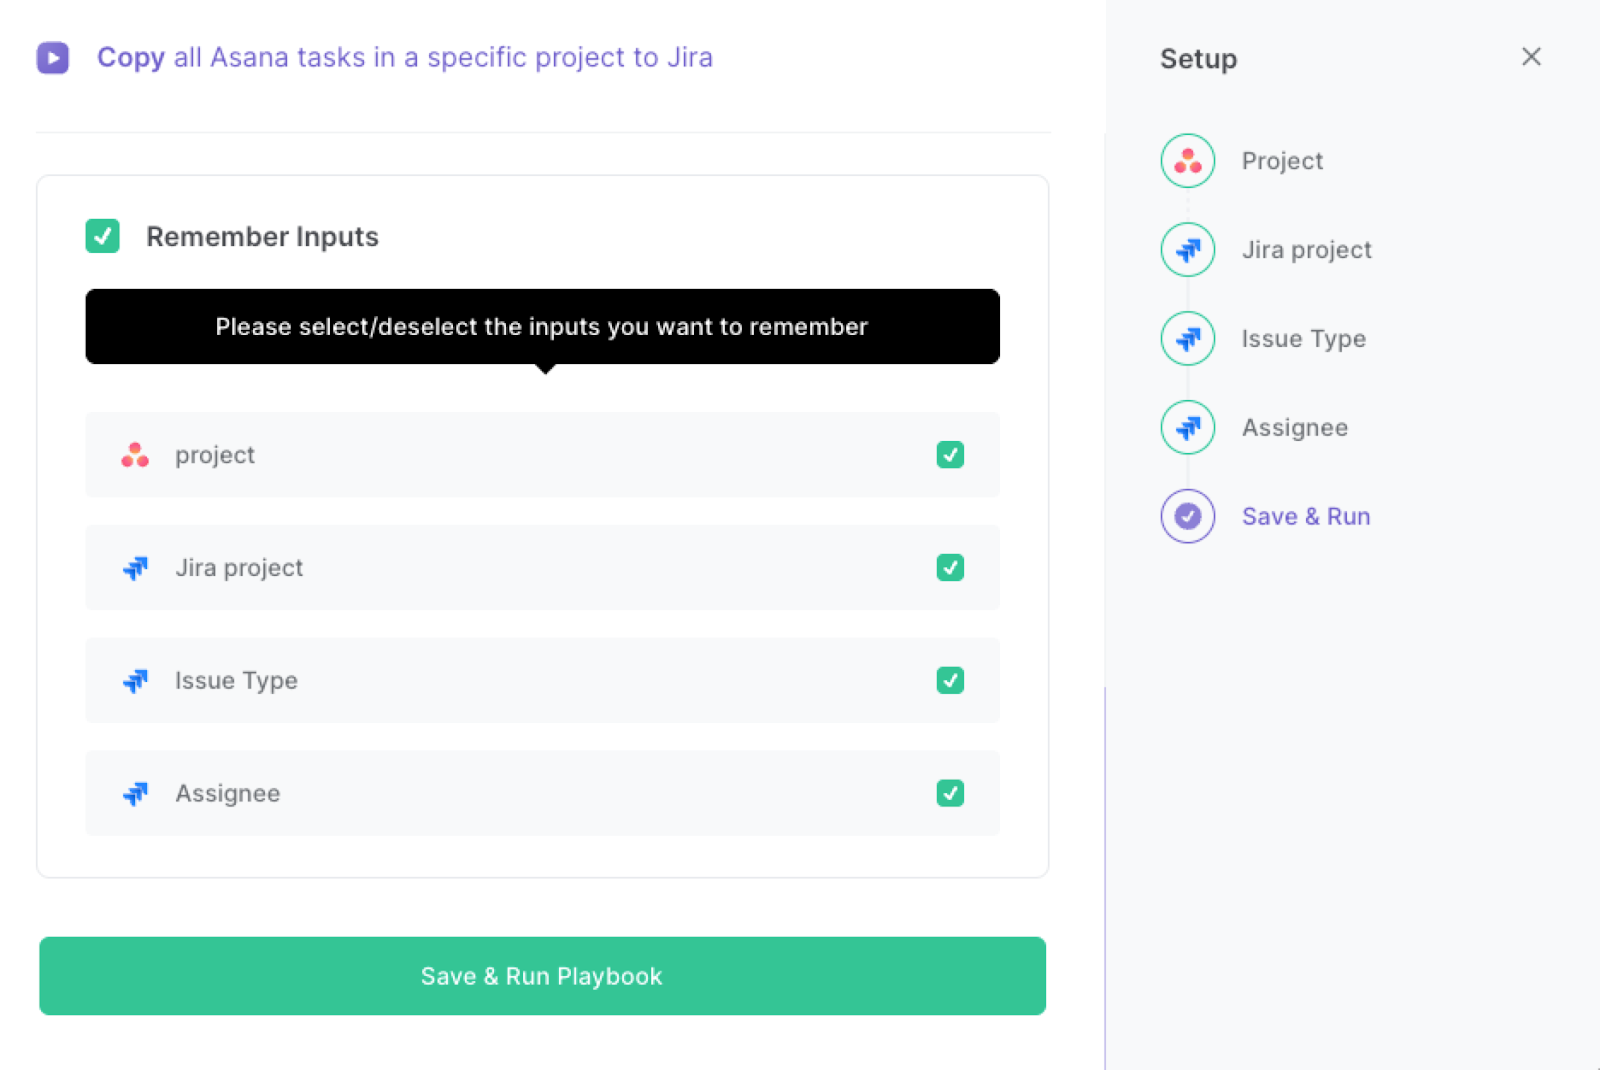Screen dimensions: 1600x1070
Task: Open the playbook title link
Action: [405, 58]
